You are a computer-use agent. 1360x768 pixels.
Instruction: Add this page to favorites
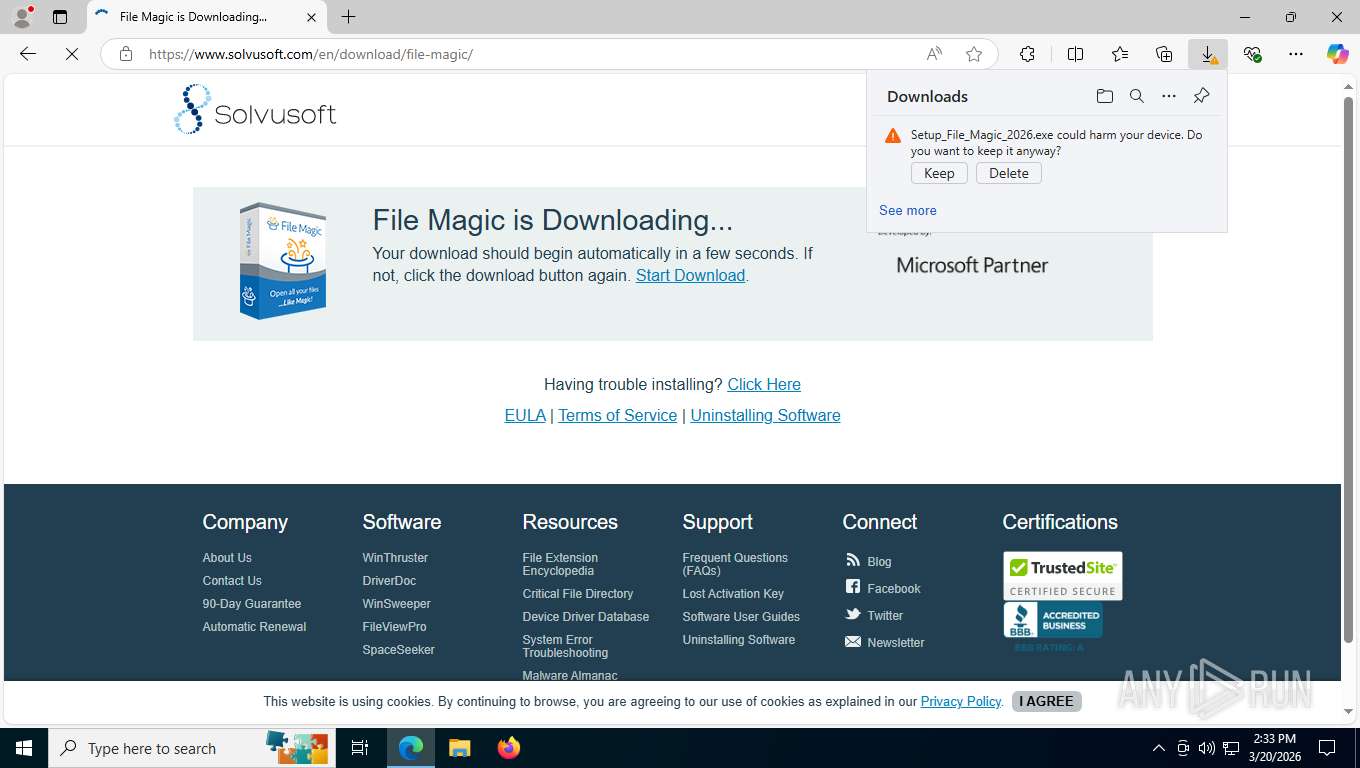(974, 54)
